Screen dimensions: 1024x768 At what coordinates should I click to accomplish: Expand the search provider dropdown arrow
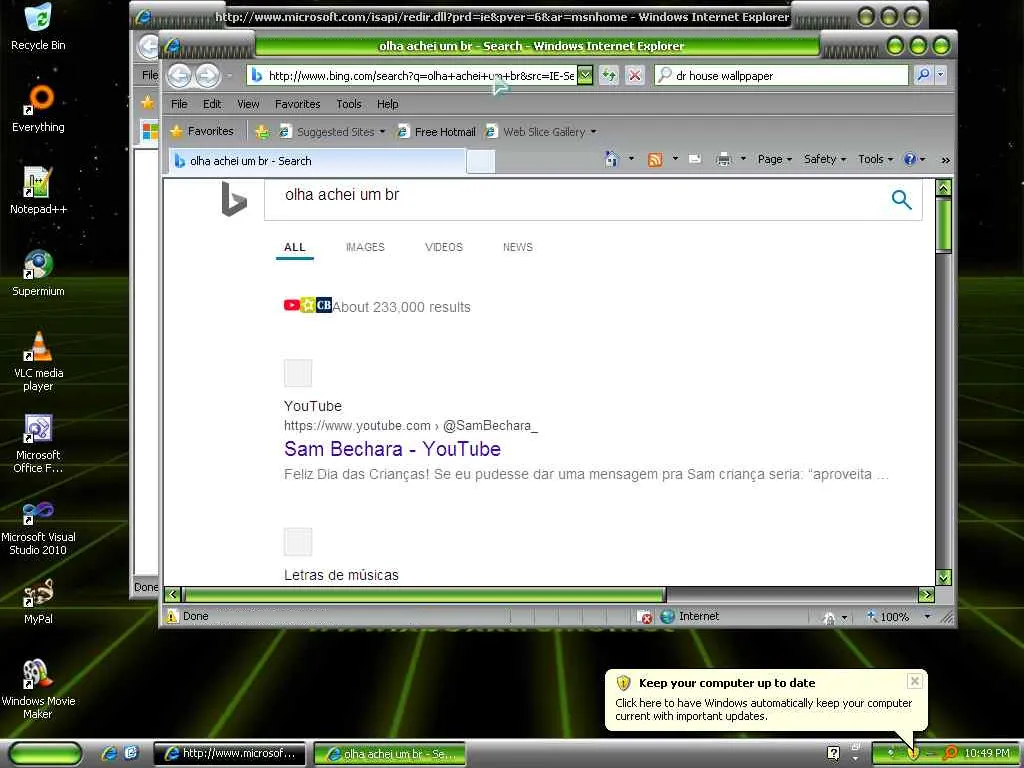[941, 75]
